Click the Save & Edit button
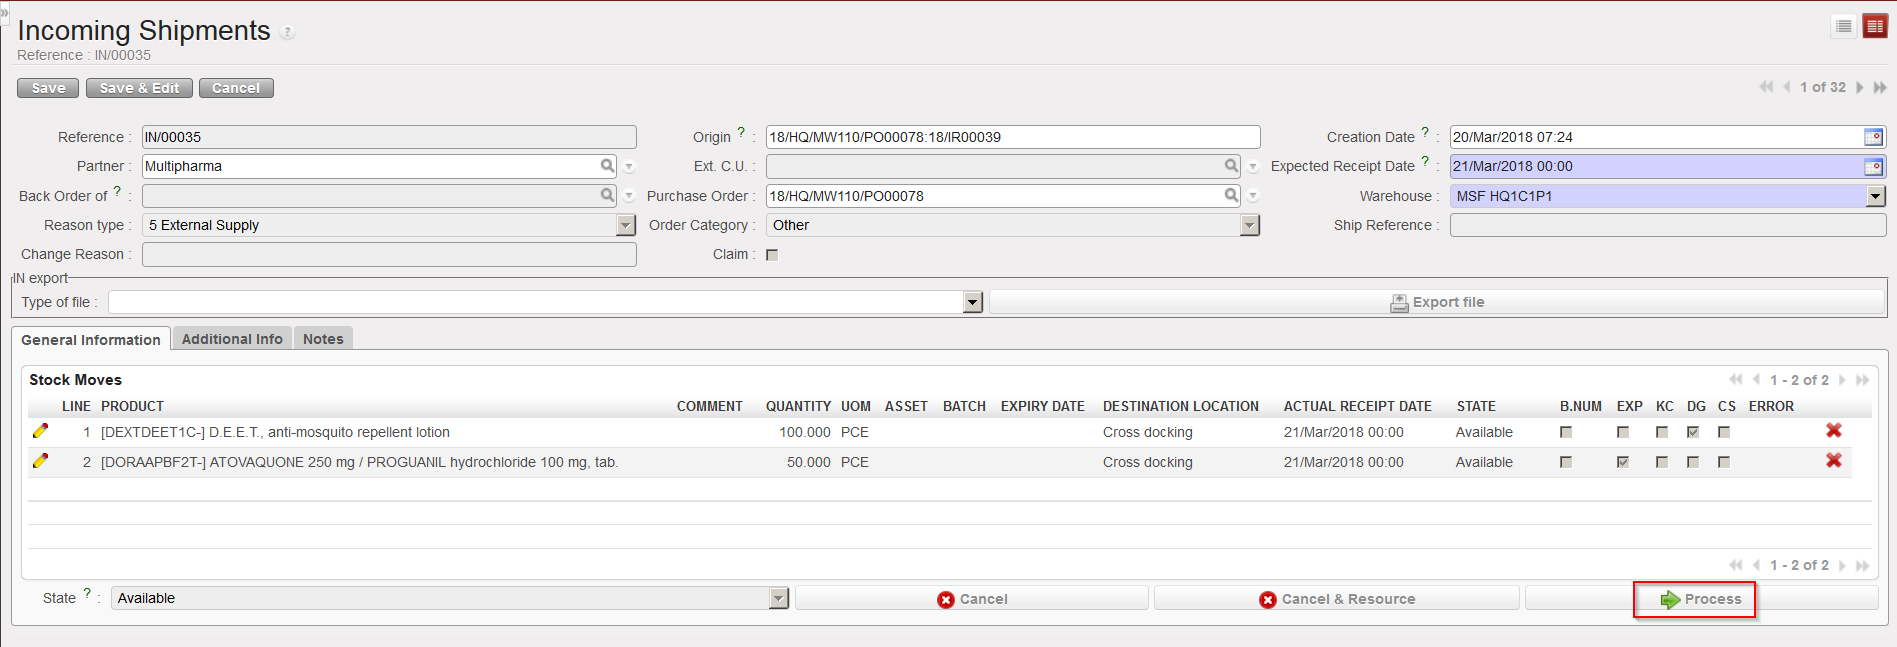This screenshot has width=1897, height=647. (139, 88)
